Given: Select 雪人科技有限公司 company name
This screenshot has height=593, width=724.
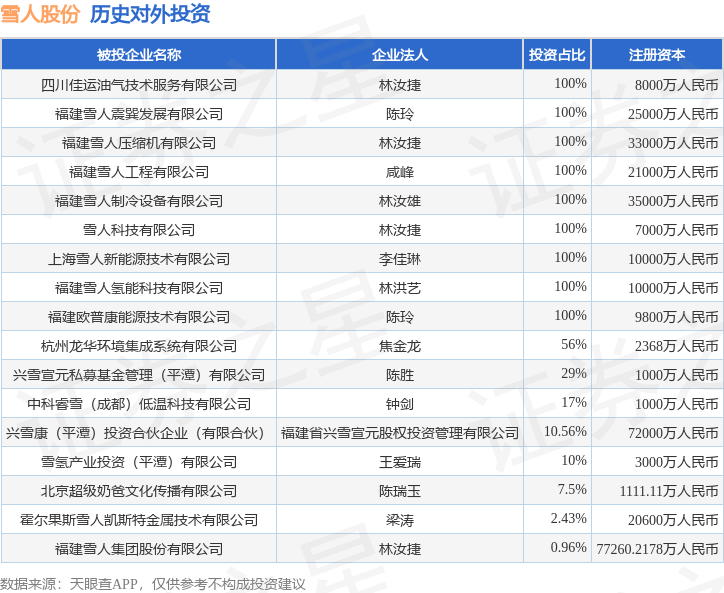Looking at the screenshot, I should click(x=139, y=230).
